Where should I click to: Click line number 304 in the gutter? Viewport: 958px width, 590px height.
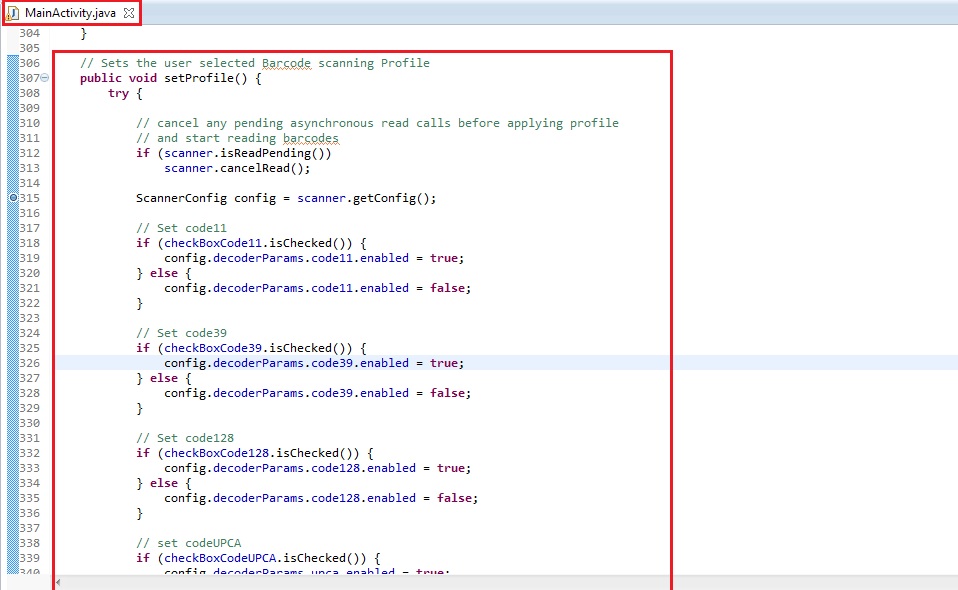[x=29, y=33]
